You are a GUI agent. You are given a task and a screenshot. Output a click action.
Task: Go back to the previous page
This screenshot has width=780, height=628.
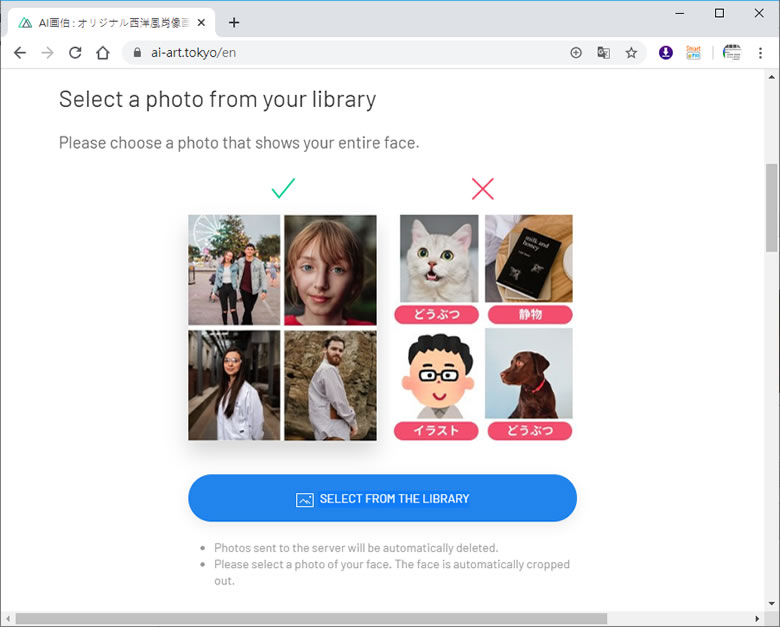(x=20, y=53)
